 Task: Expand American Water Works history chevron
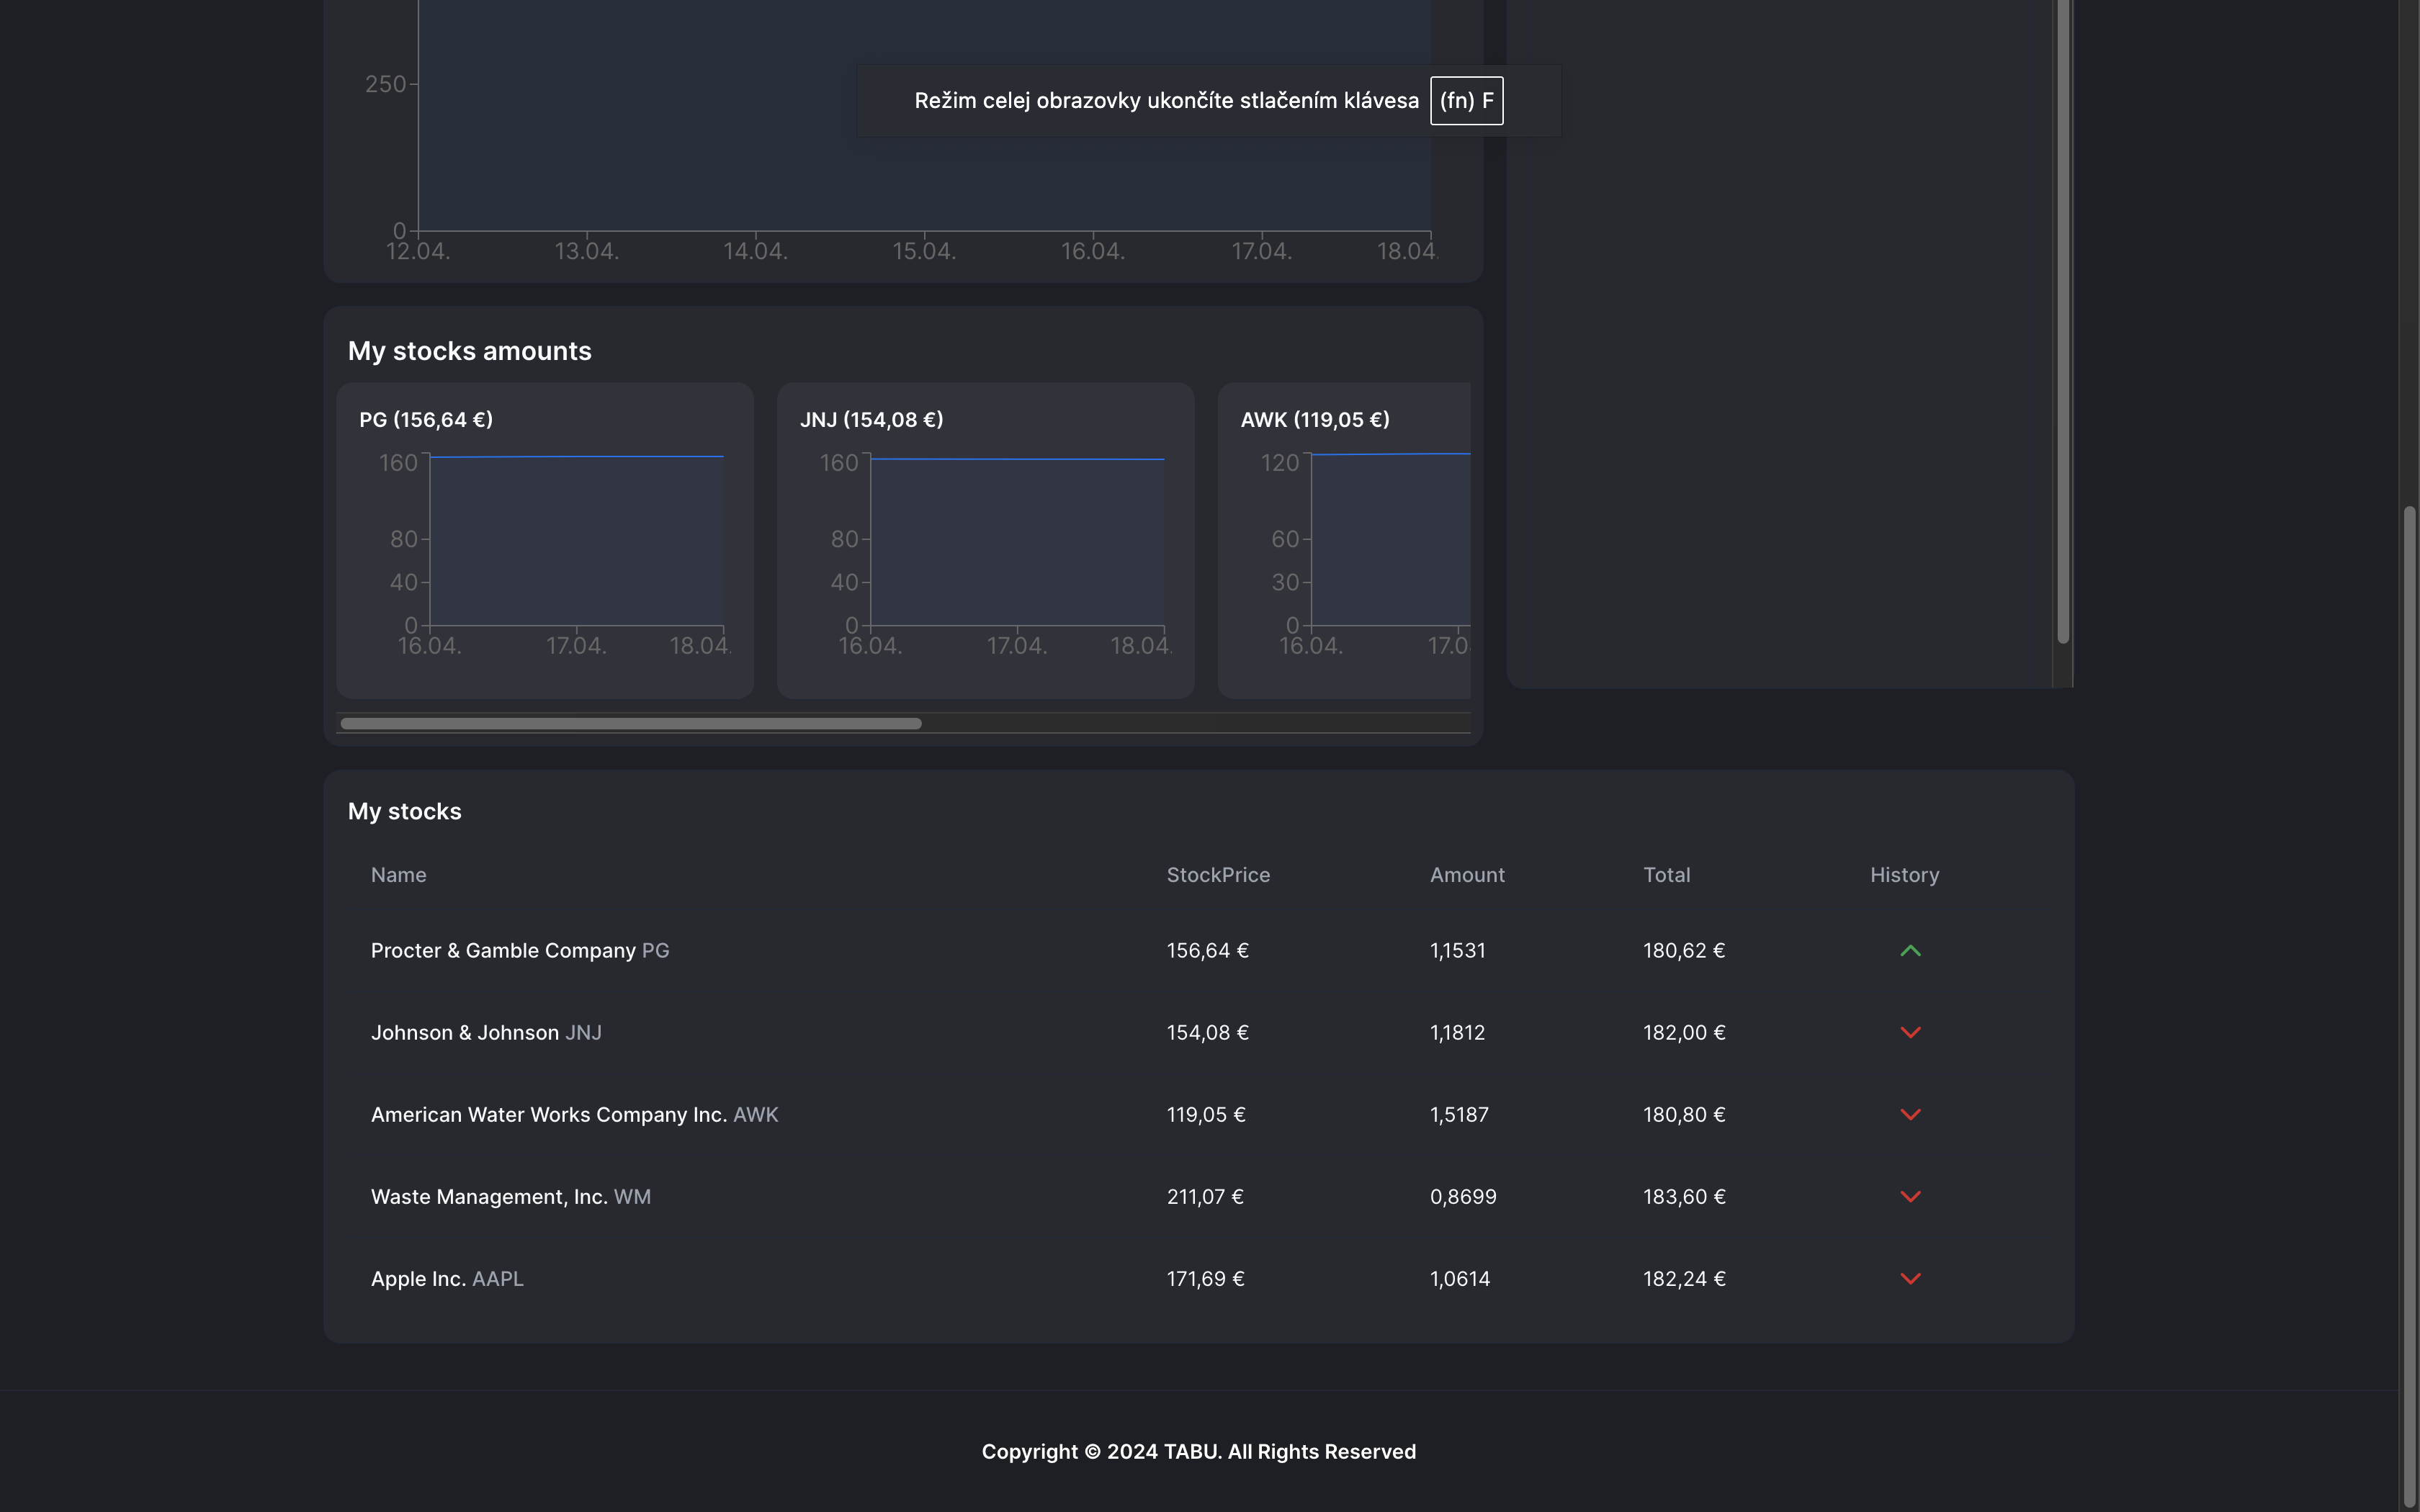pyautogui.click(x=1909, y=1115)
